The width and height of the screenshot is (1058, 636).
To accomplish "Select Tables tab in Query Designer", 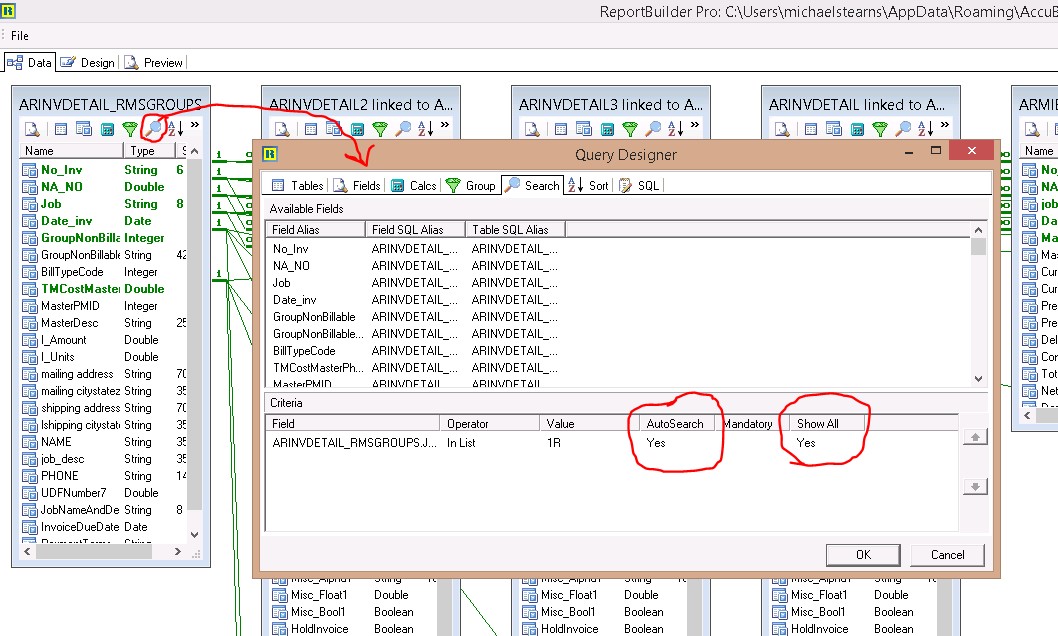I will pyautogui.click(x=298, y=185).
